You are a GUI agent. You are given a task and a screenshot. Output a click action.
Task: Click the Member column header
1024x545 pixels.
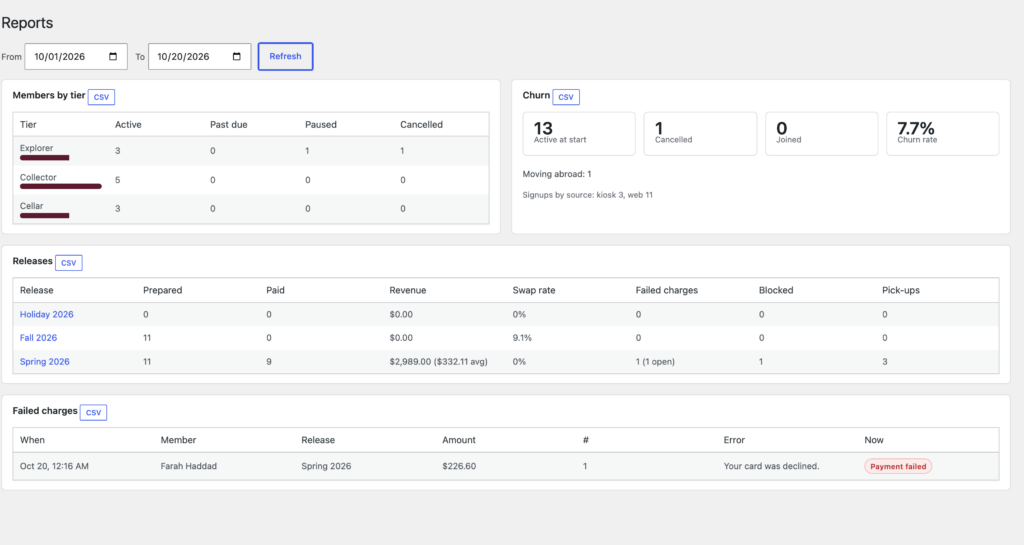pos(178,440)
